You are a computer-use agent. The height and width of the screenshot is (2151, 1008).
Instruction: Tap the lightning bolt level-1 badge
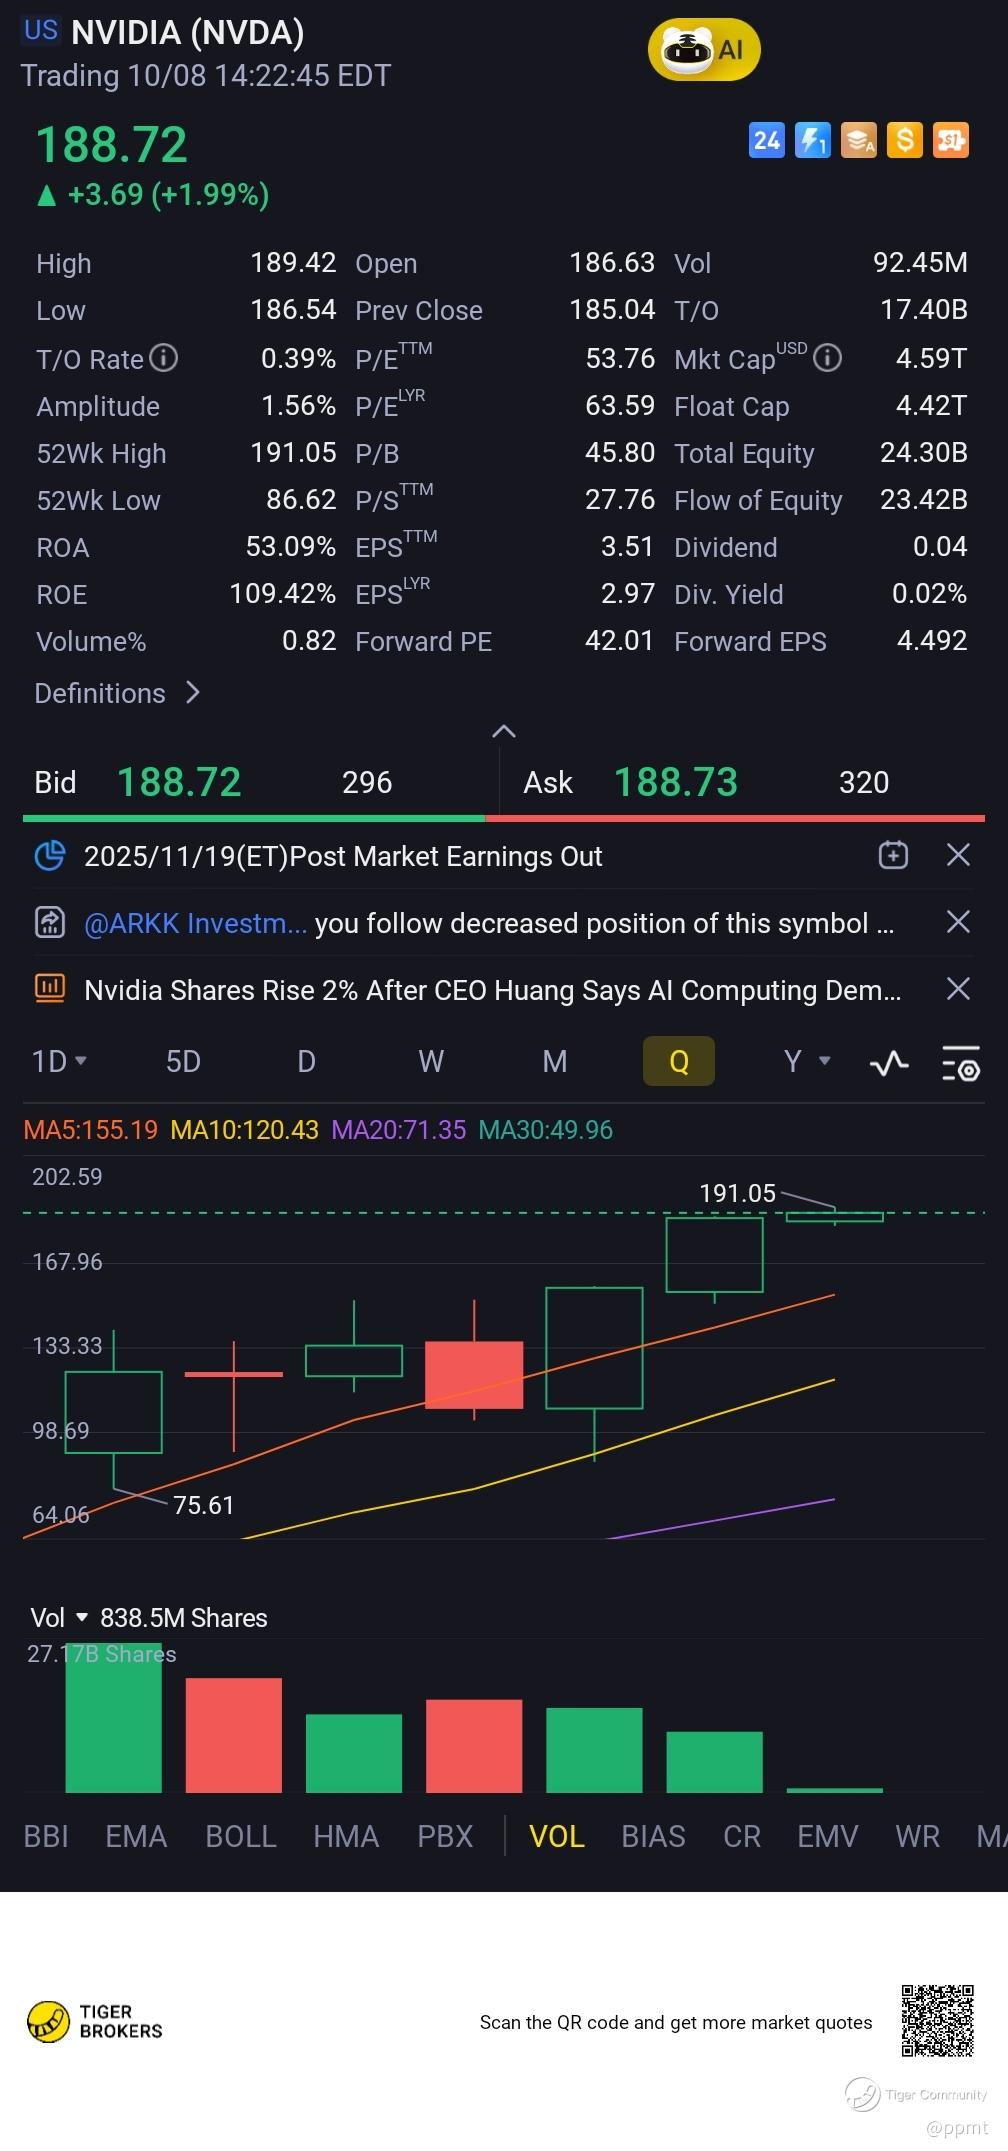(x=813, y=140)
